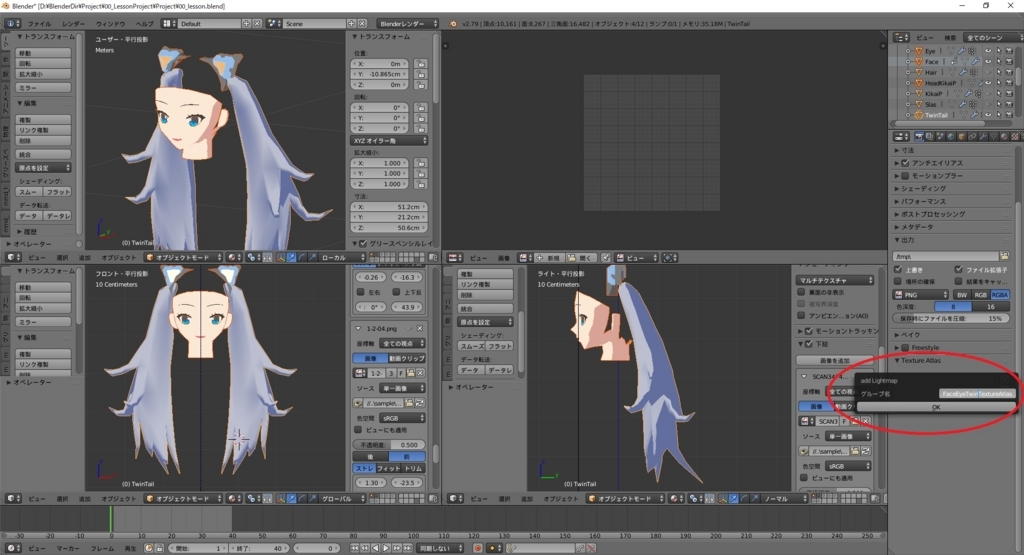Open the Render Layers properties tab icon
The image size is (1024, 555).
click(x=929, y=136)
